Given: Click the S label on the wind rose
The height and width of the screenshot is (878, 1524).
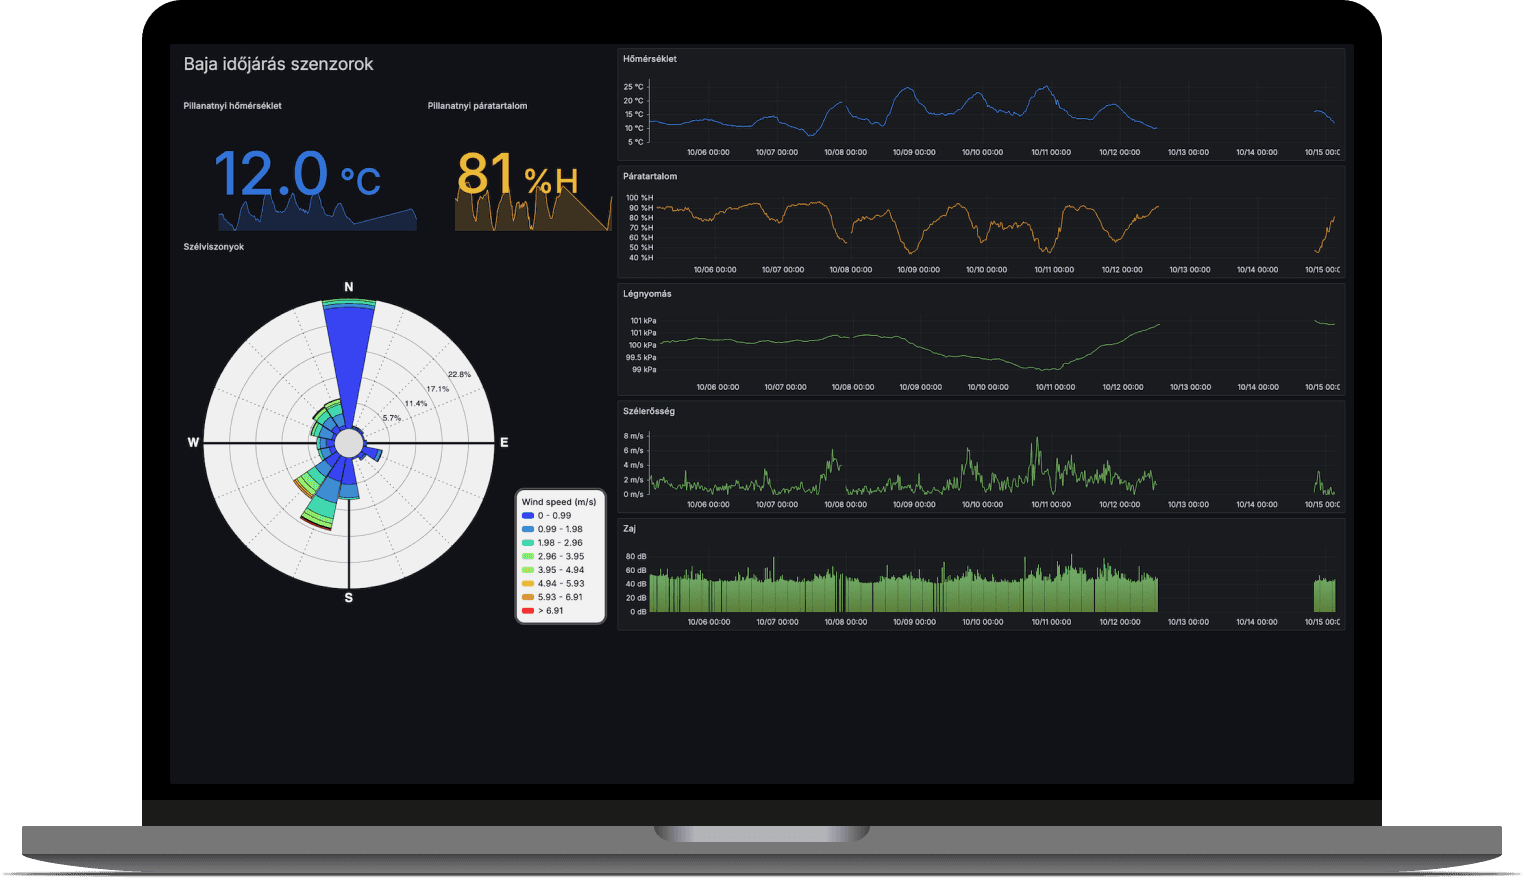Looking at the screenshot, I should click(349, 598).
